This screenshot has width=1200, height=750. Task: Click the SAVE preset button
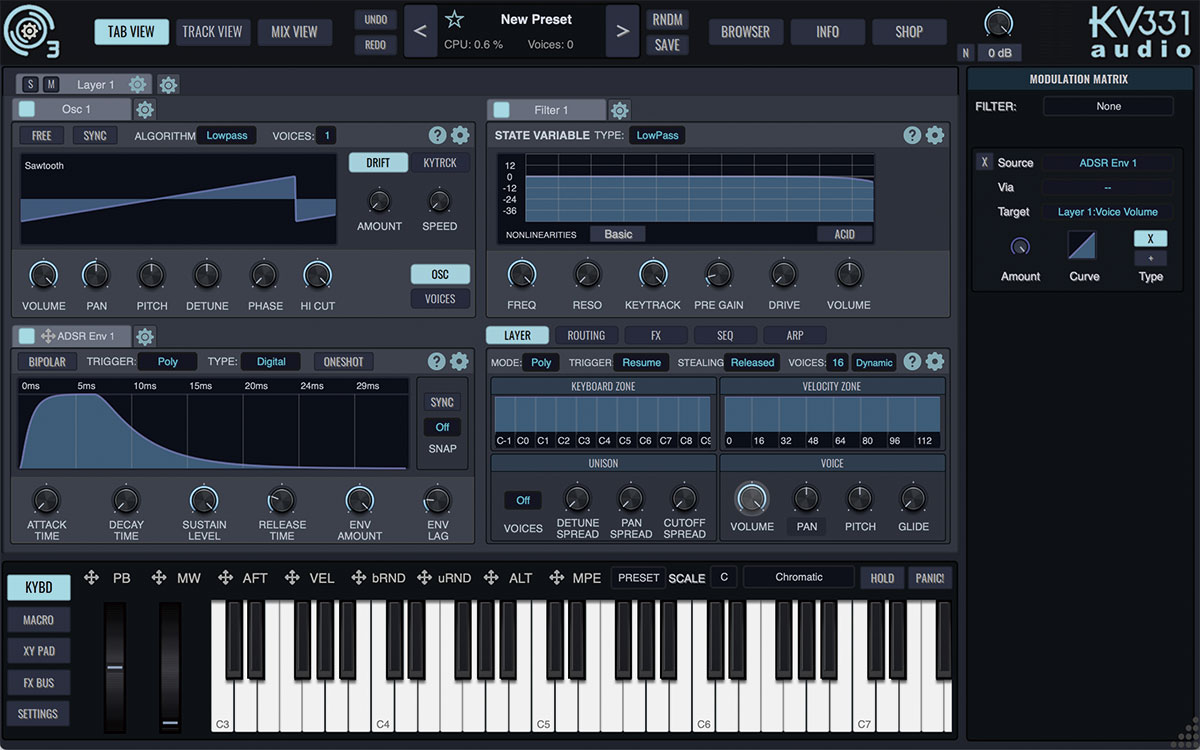[667, 45]
